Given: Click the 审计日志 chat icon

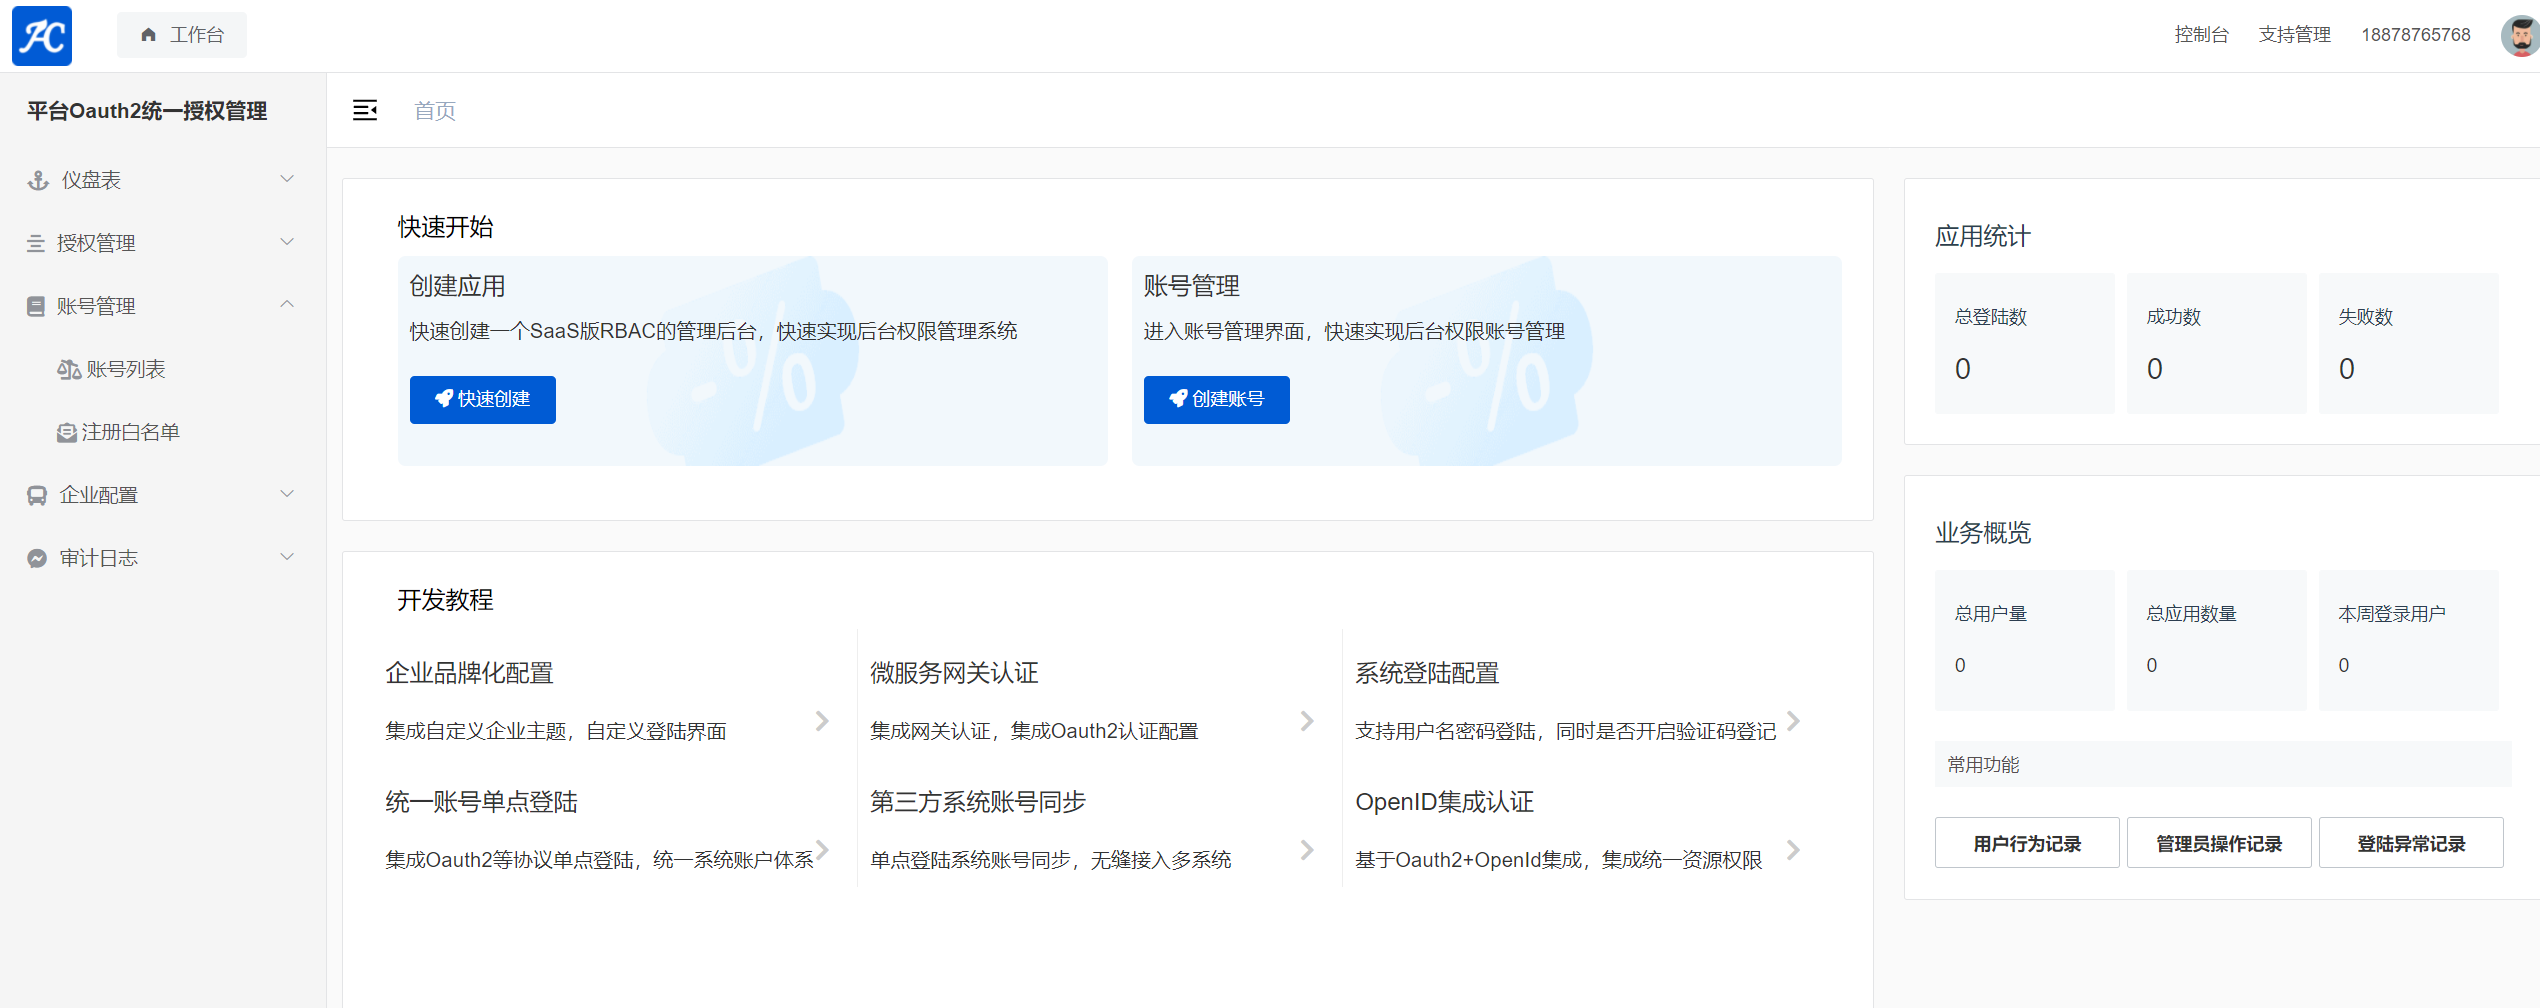Looking at the screenshot, I should 36,557.
